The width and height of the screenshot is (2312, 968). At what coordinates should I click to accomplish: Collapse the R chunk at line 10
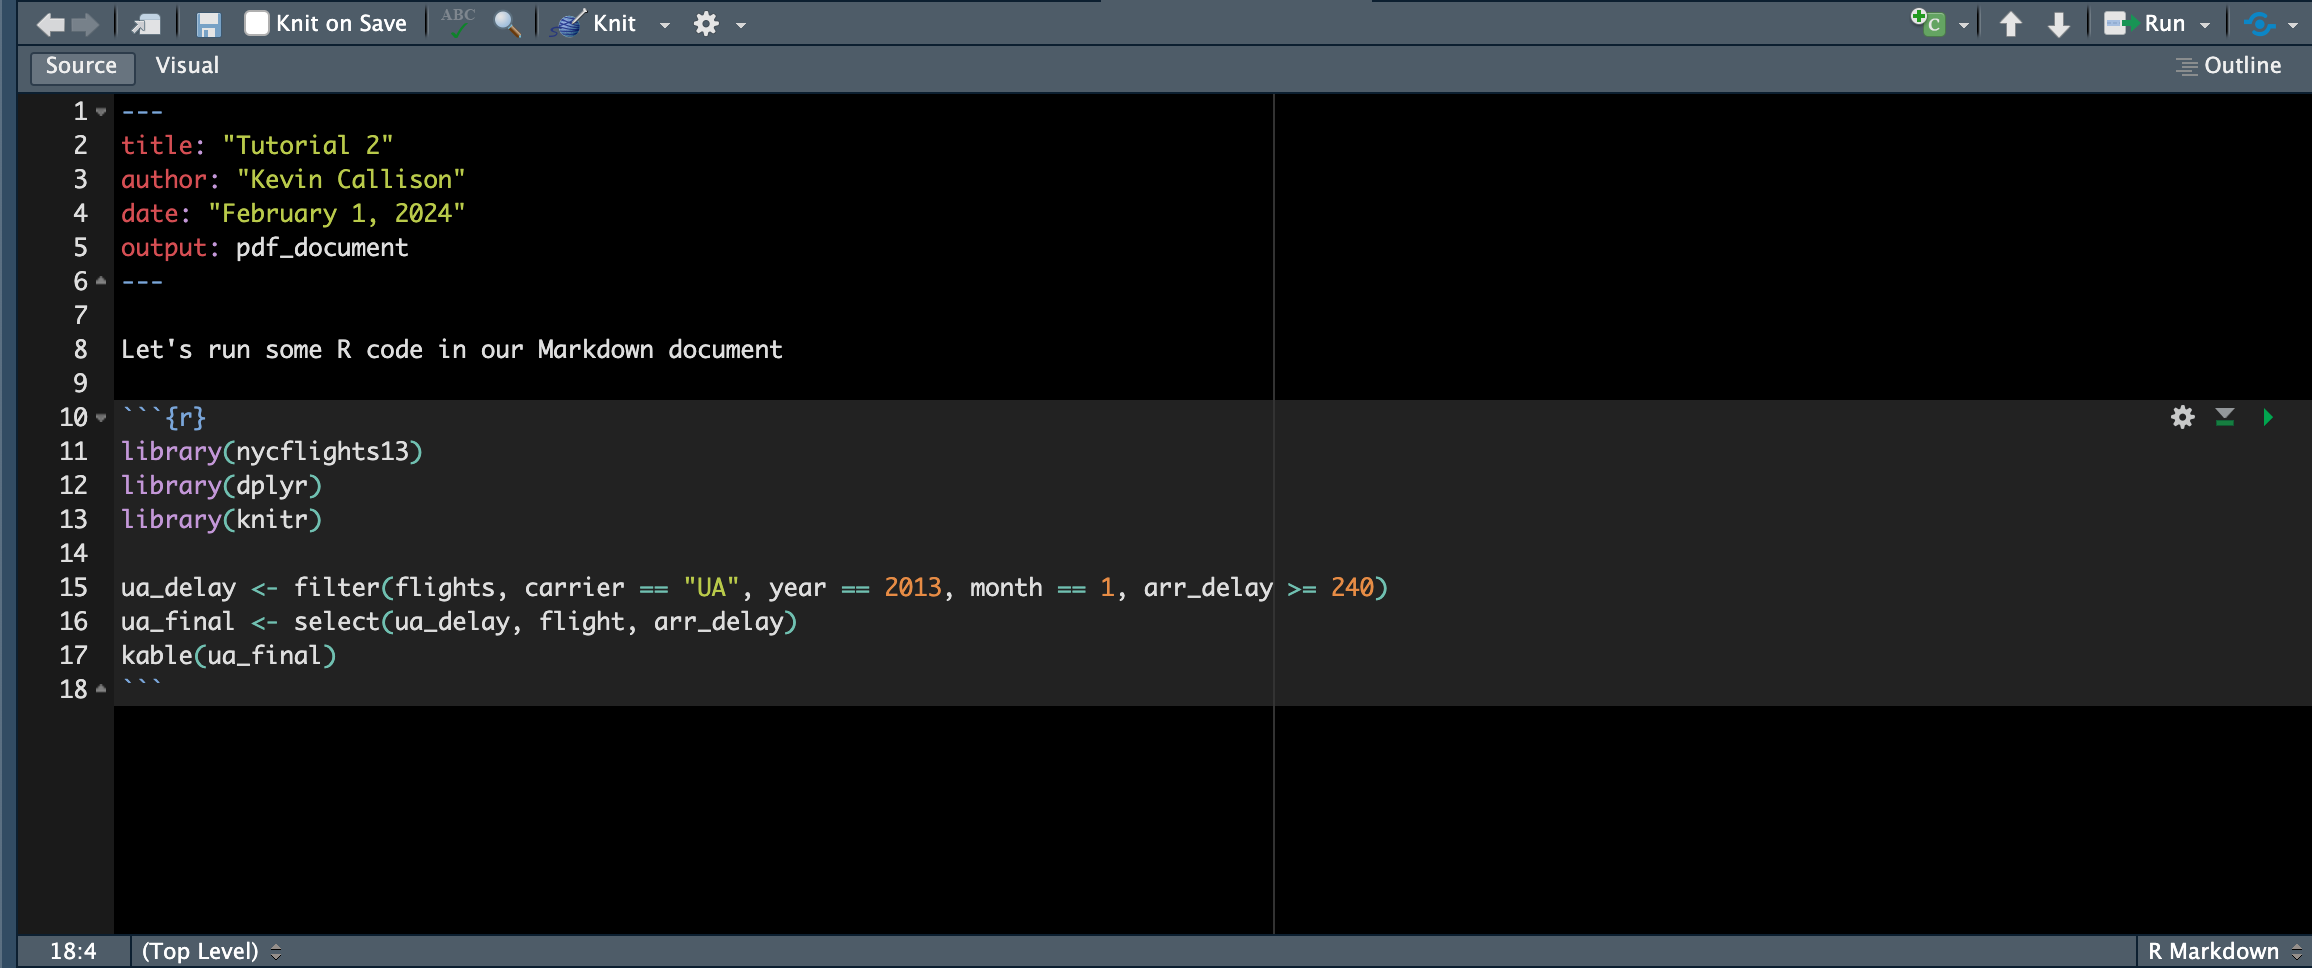point(101,417)
